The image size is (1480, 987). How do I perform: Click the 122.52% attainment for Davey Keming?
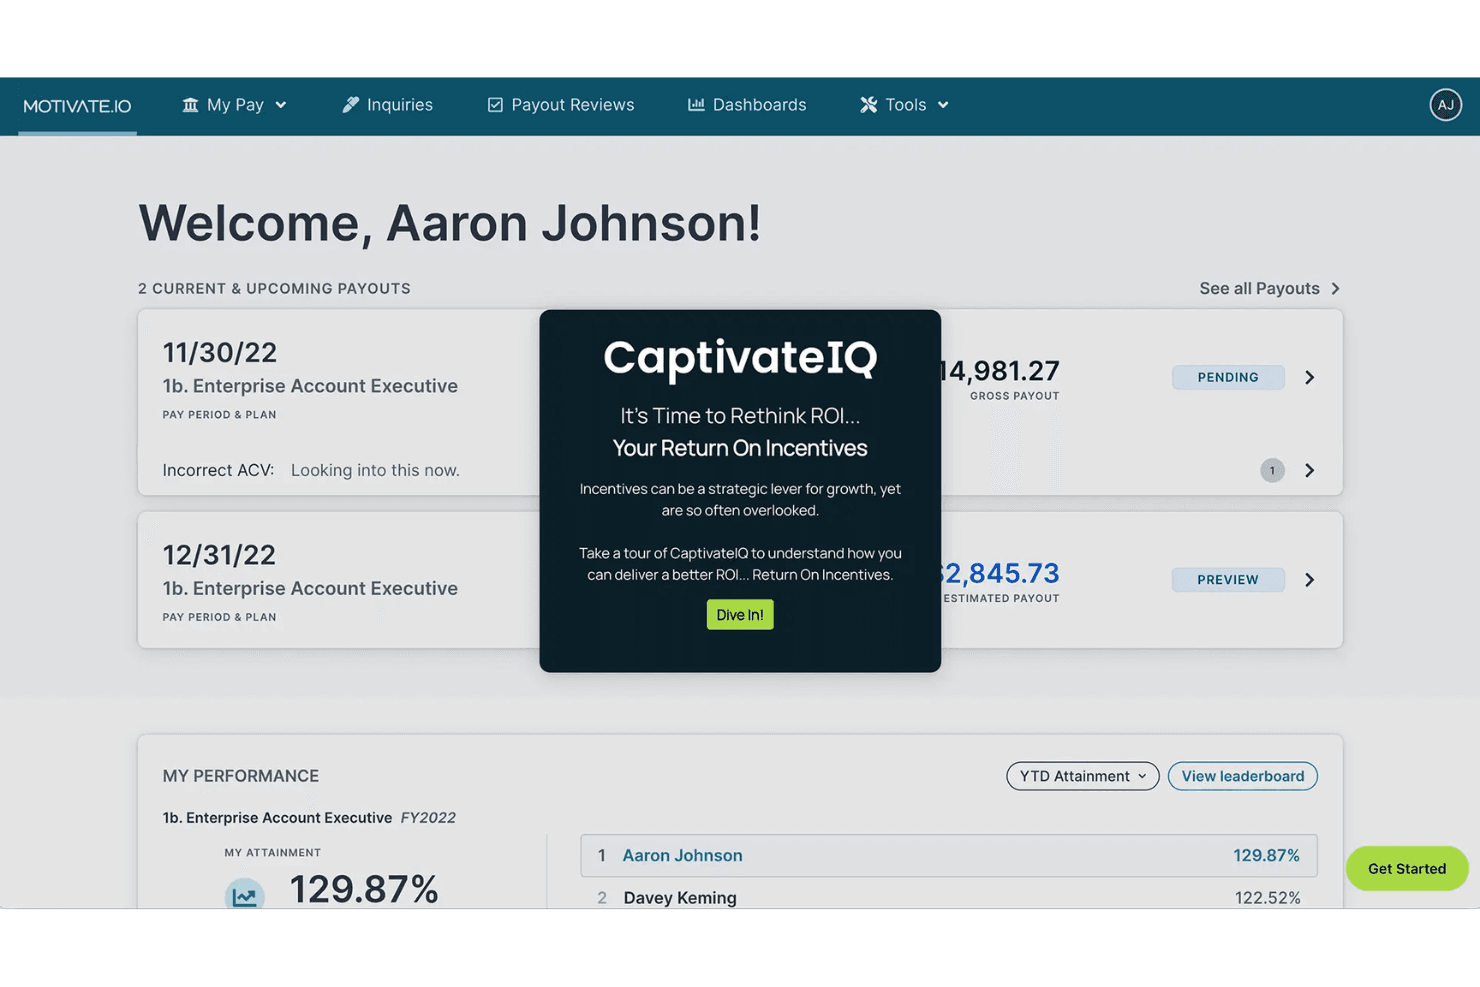[1267, 898]
